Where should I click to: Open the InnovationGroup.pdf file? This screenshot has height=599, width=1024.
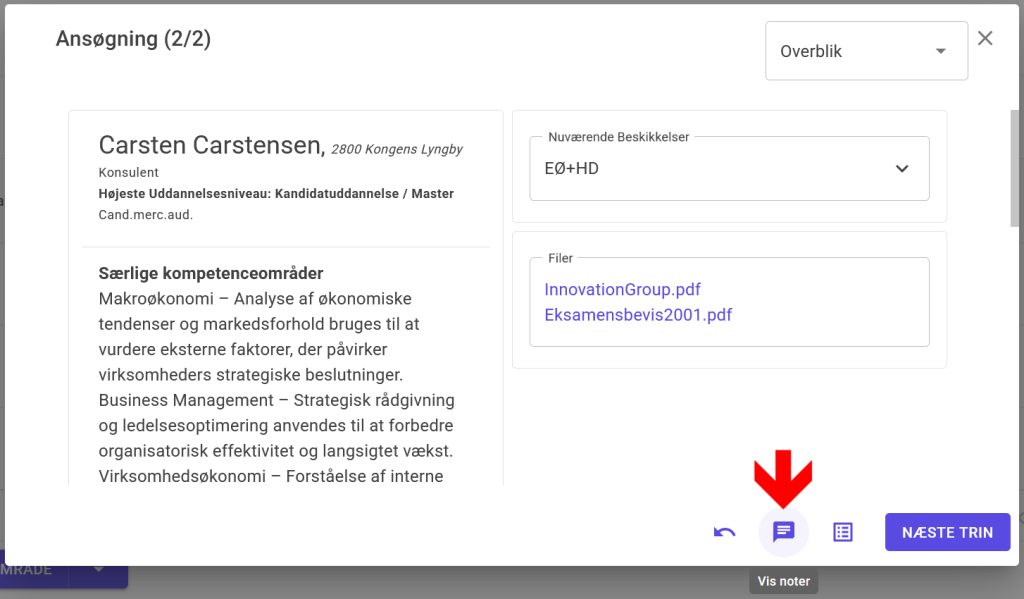coord(622,289)
